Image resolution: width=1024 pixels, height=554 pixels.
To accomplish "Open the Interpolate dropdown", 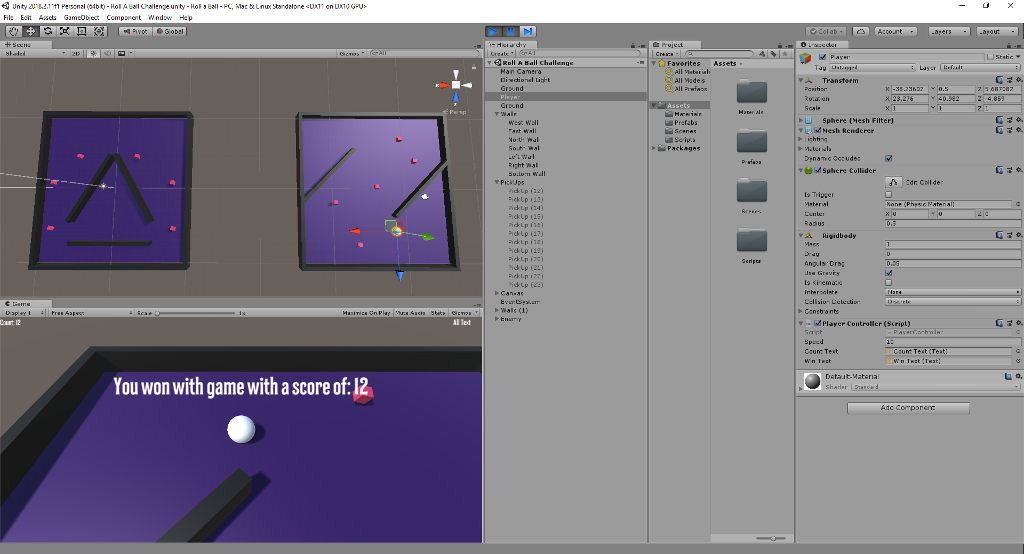I will [953, 292].
